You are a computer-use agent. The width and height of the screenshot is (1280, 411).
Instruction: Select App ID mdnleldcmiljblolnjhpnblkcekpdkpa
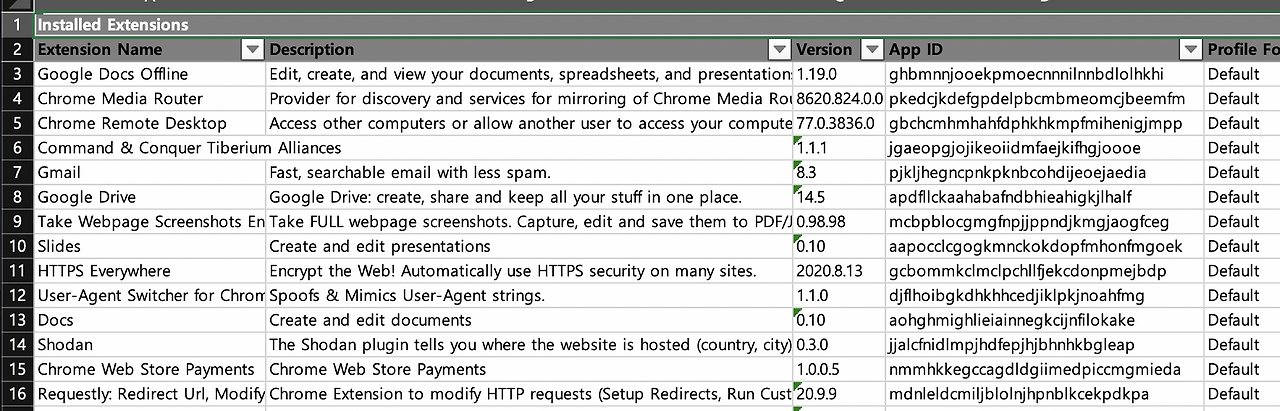click(x=1045, y=394)
